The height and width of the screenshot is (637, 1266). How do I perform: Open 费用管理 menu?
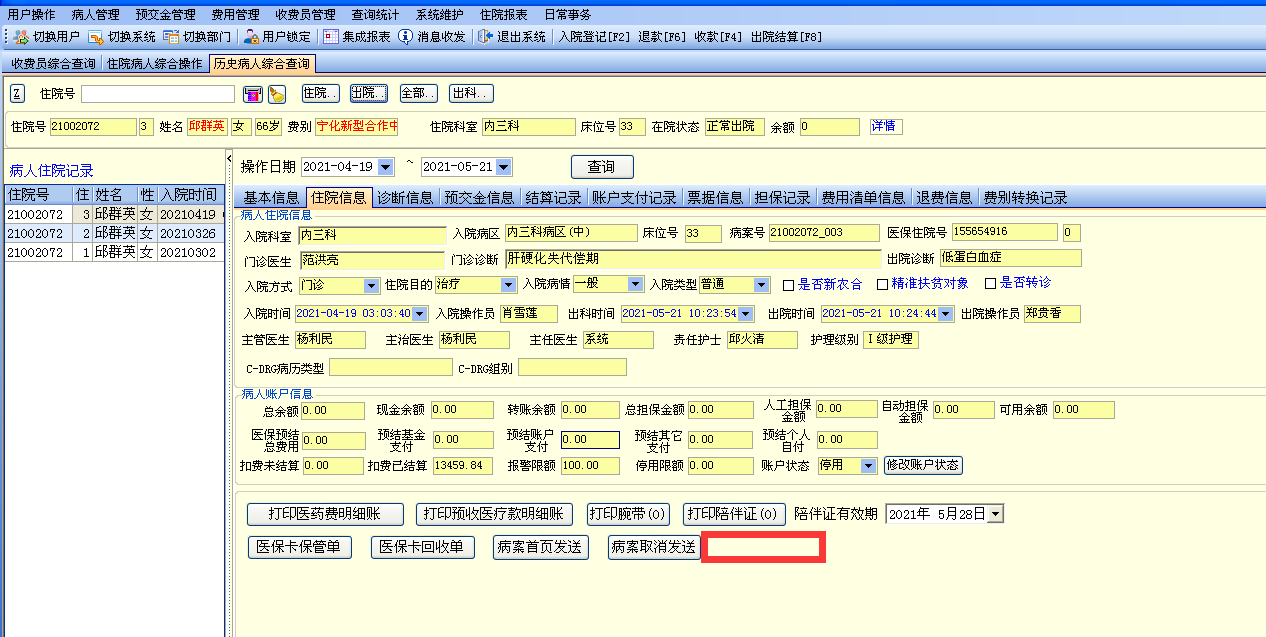coord(235,14)
